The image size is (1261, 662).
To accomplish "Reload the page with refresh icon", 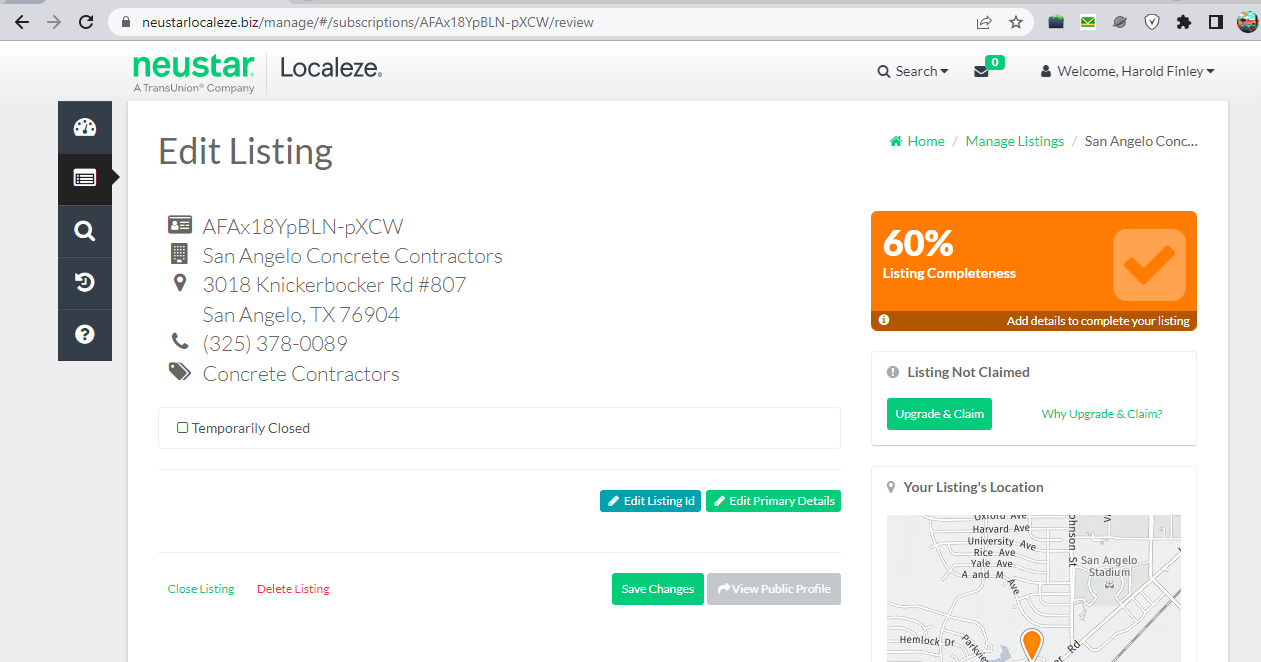I will [x=86, y=22].
